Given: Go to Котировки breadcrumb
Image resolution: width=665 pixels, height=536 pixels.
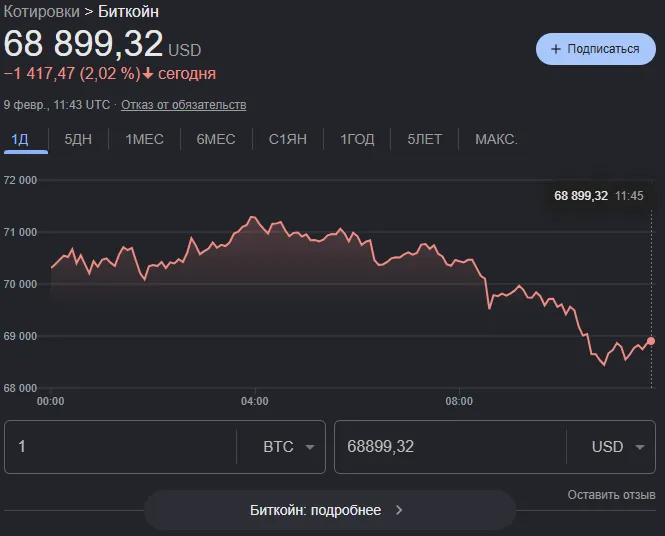Looking at the screenshot, I should 42,11.
